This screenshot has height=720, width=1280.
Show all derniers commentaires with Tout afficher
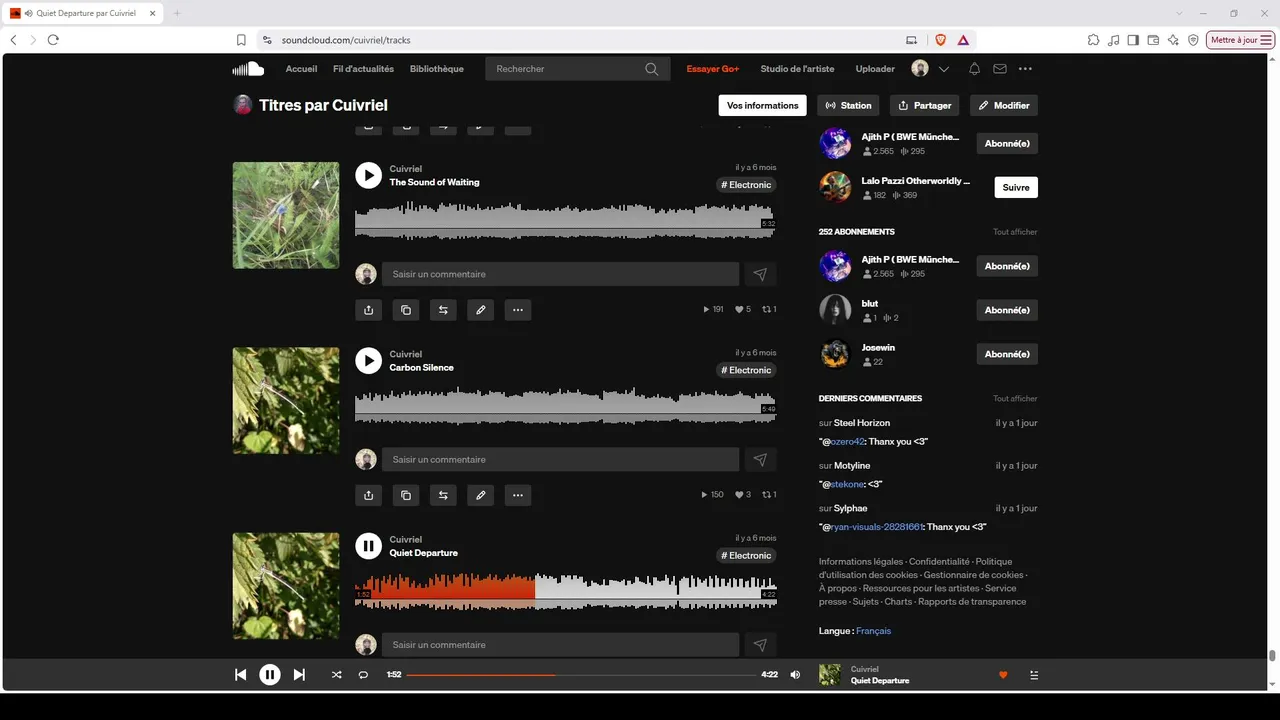pyautogui.click(x=1015, y=399)
